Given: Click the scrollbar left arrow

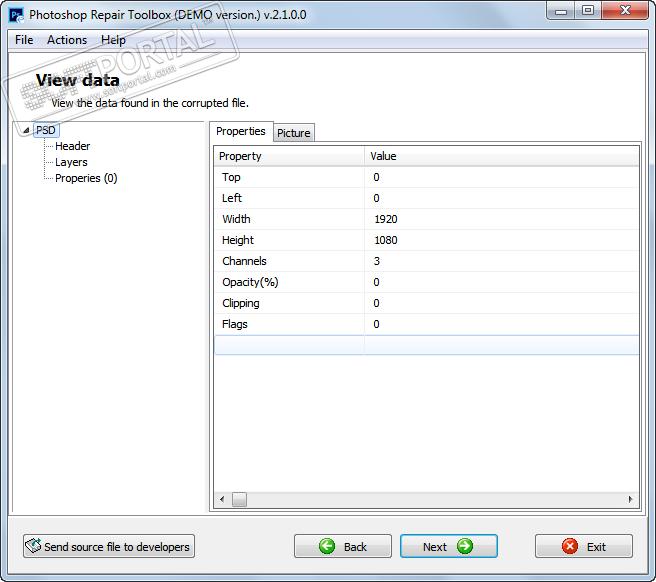Looking at the screenshot, I should point(222,499).
